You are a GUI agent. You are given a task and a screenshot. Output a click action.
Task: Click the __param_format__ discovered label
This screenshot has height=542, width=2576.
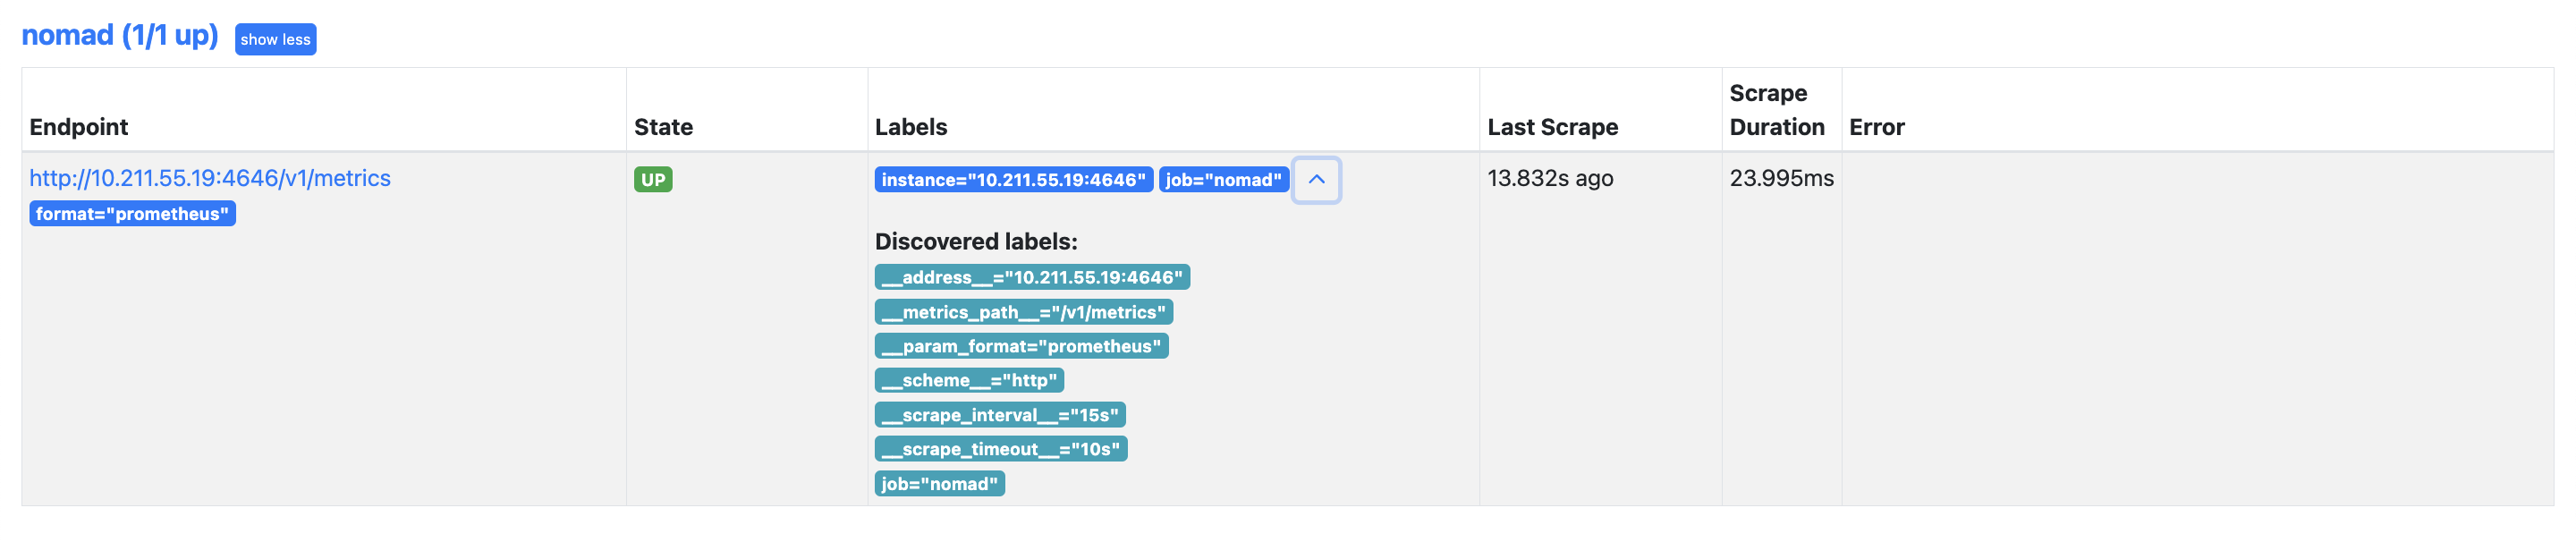[1021, 346]
